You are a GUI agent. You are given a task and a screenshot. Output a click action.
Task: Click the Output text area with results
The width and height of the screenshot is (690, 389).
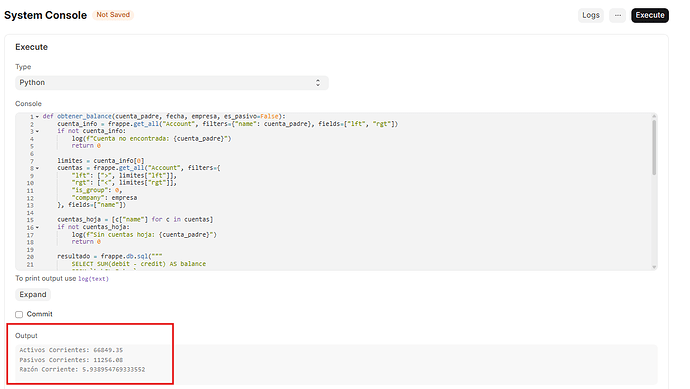[337, 364]
